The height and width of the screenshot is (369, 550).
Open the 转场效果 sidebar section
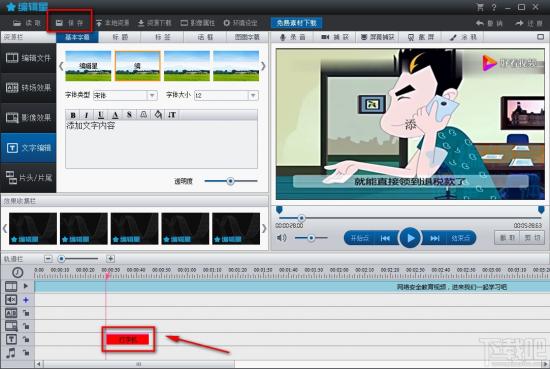click(x=28, y=88)
